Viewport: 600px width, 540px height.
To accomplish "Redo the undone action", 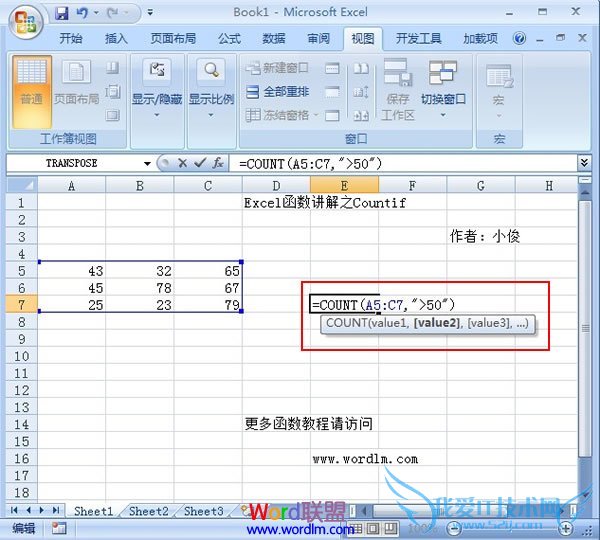I will [x=112, y=13].
